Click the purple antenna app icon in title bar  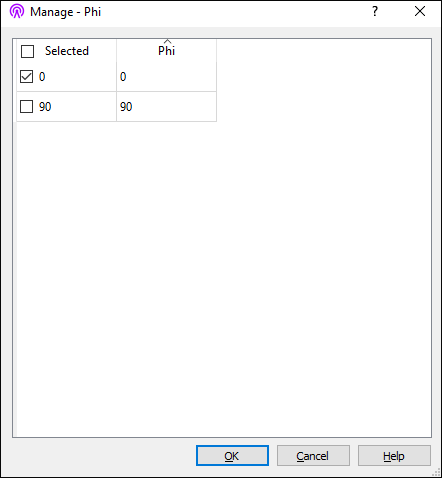tap(17, 11)
